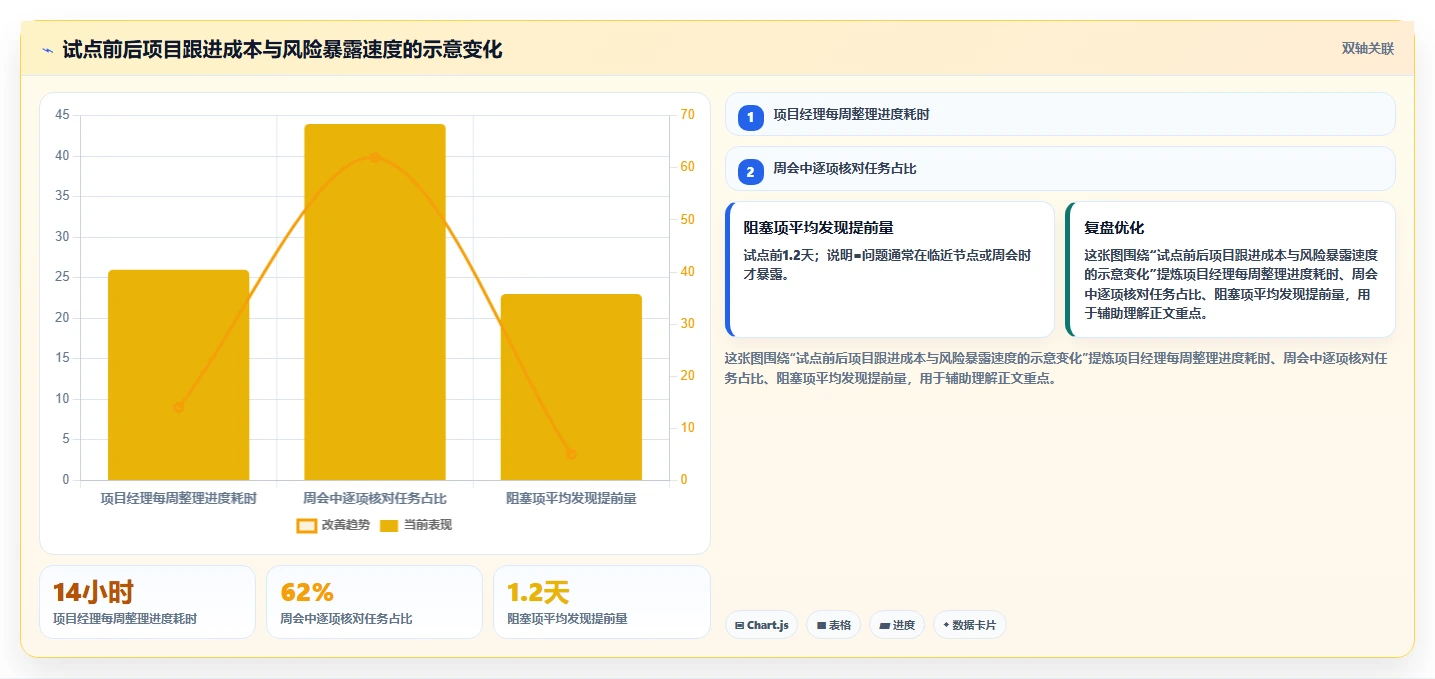Image resolution: width=1435 pixels, height=679 pixels.
Task: Open the 复盘优化 info card
Action: (1230, 270)
